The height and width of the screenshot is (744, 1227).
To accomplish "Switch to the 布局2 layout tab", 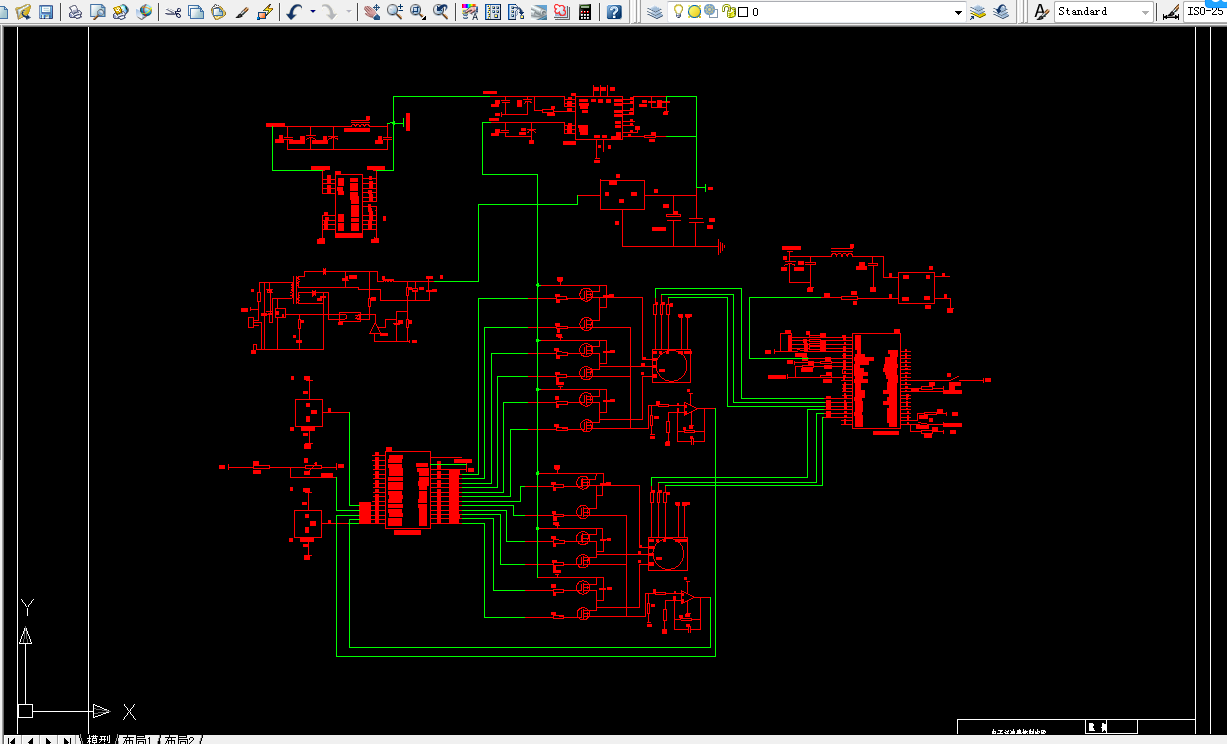I will pyautogui.click(x=180, y=740).
